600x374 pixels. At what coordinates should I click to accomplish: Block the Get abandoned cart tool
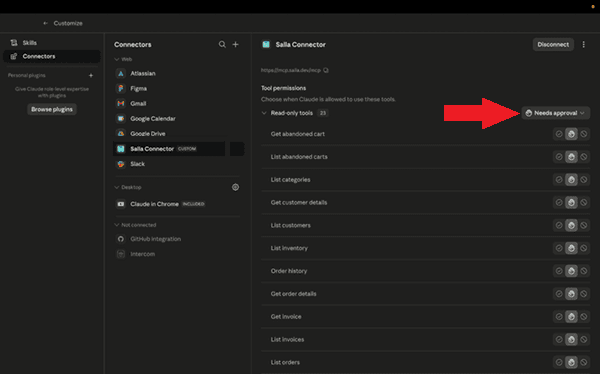click(x=584, y=134)
